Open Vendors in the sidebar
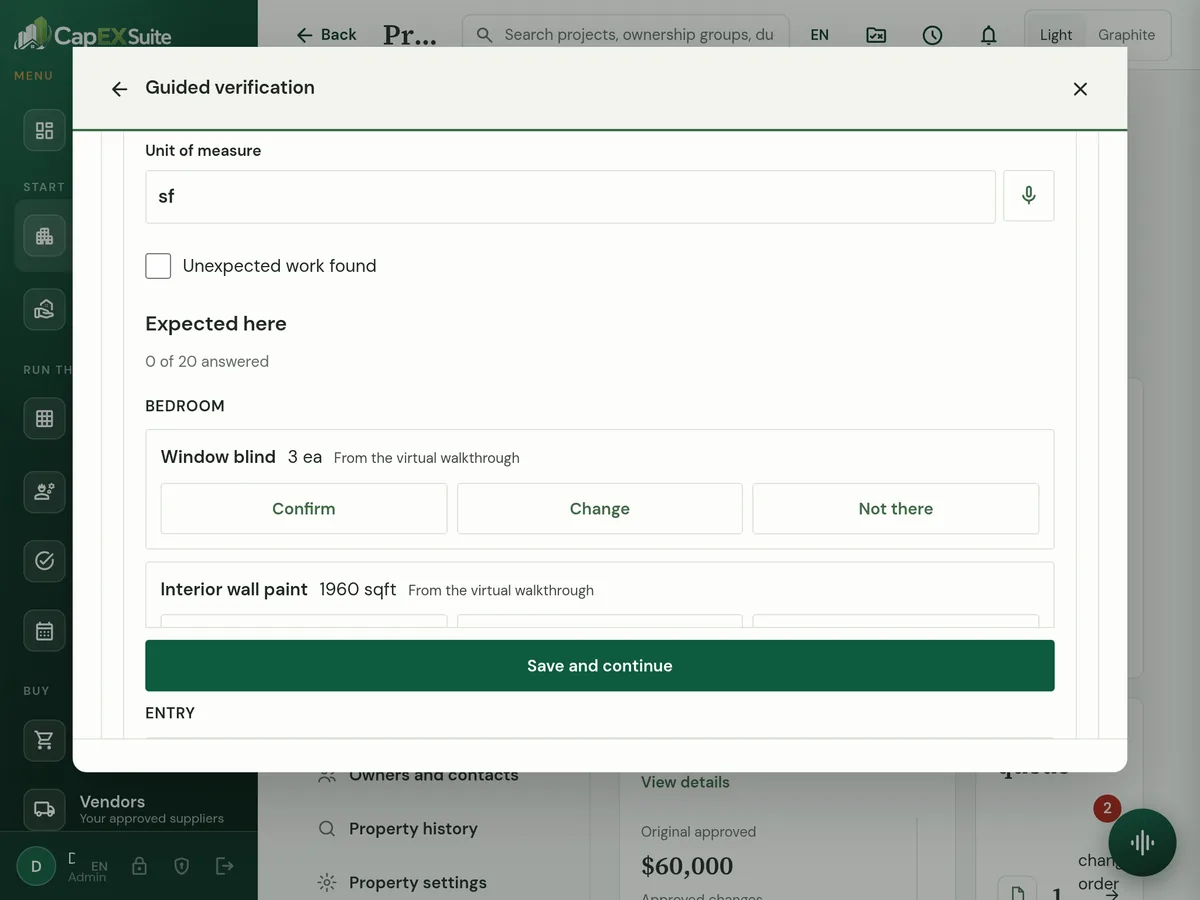Viewport: 1200px width, 900px height. pyautogui.click(x=128, y=809)
